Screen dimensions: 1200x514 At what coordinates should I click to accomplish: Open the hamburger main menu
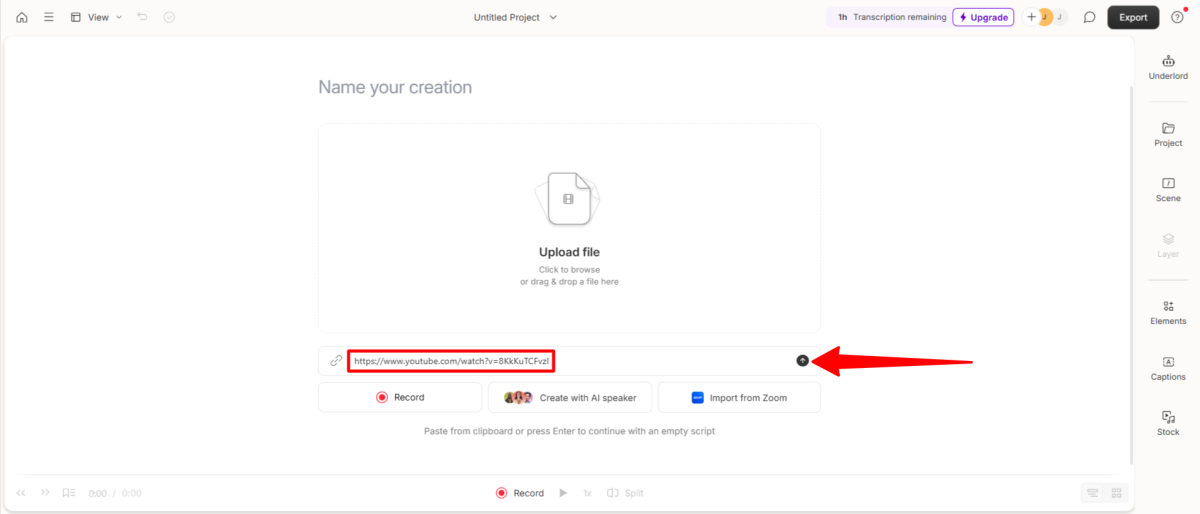pos(48,17)
